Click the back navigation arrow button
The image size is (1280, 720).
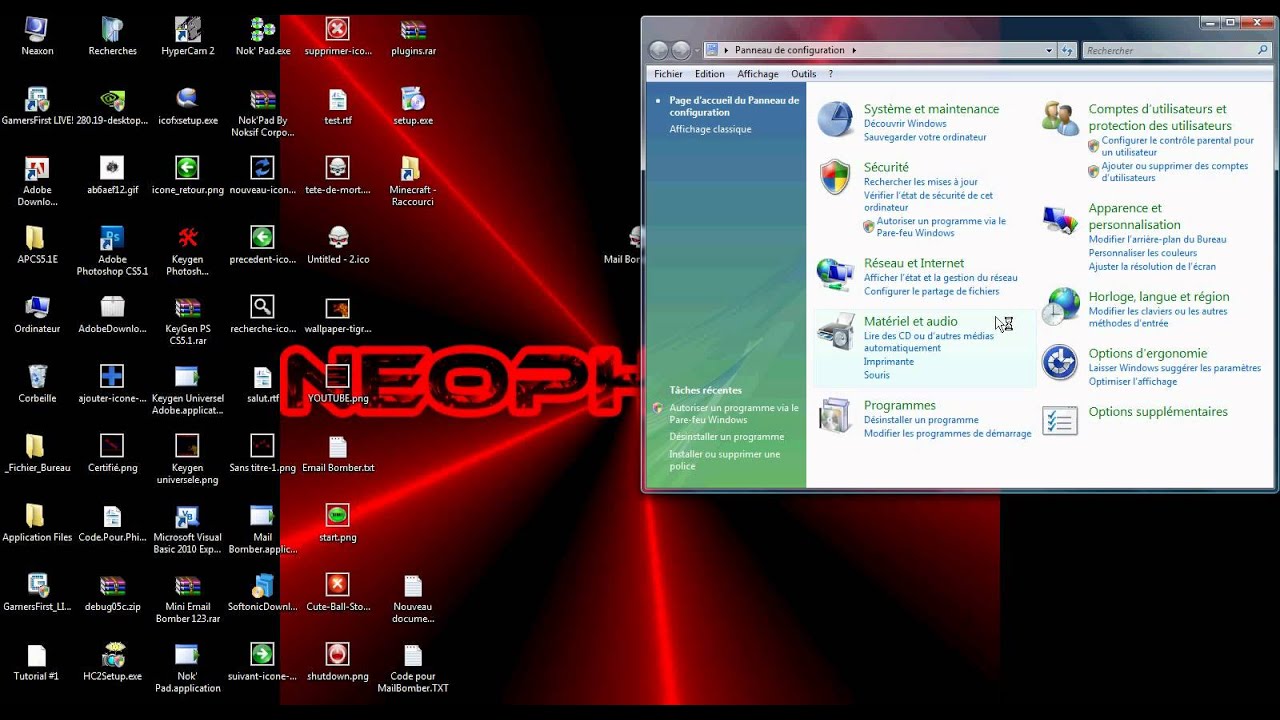(658, 50)
